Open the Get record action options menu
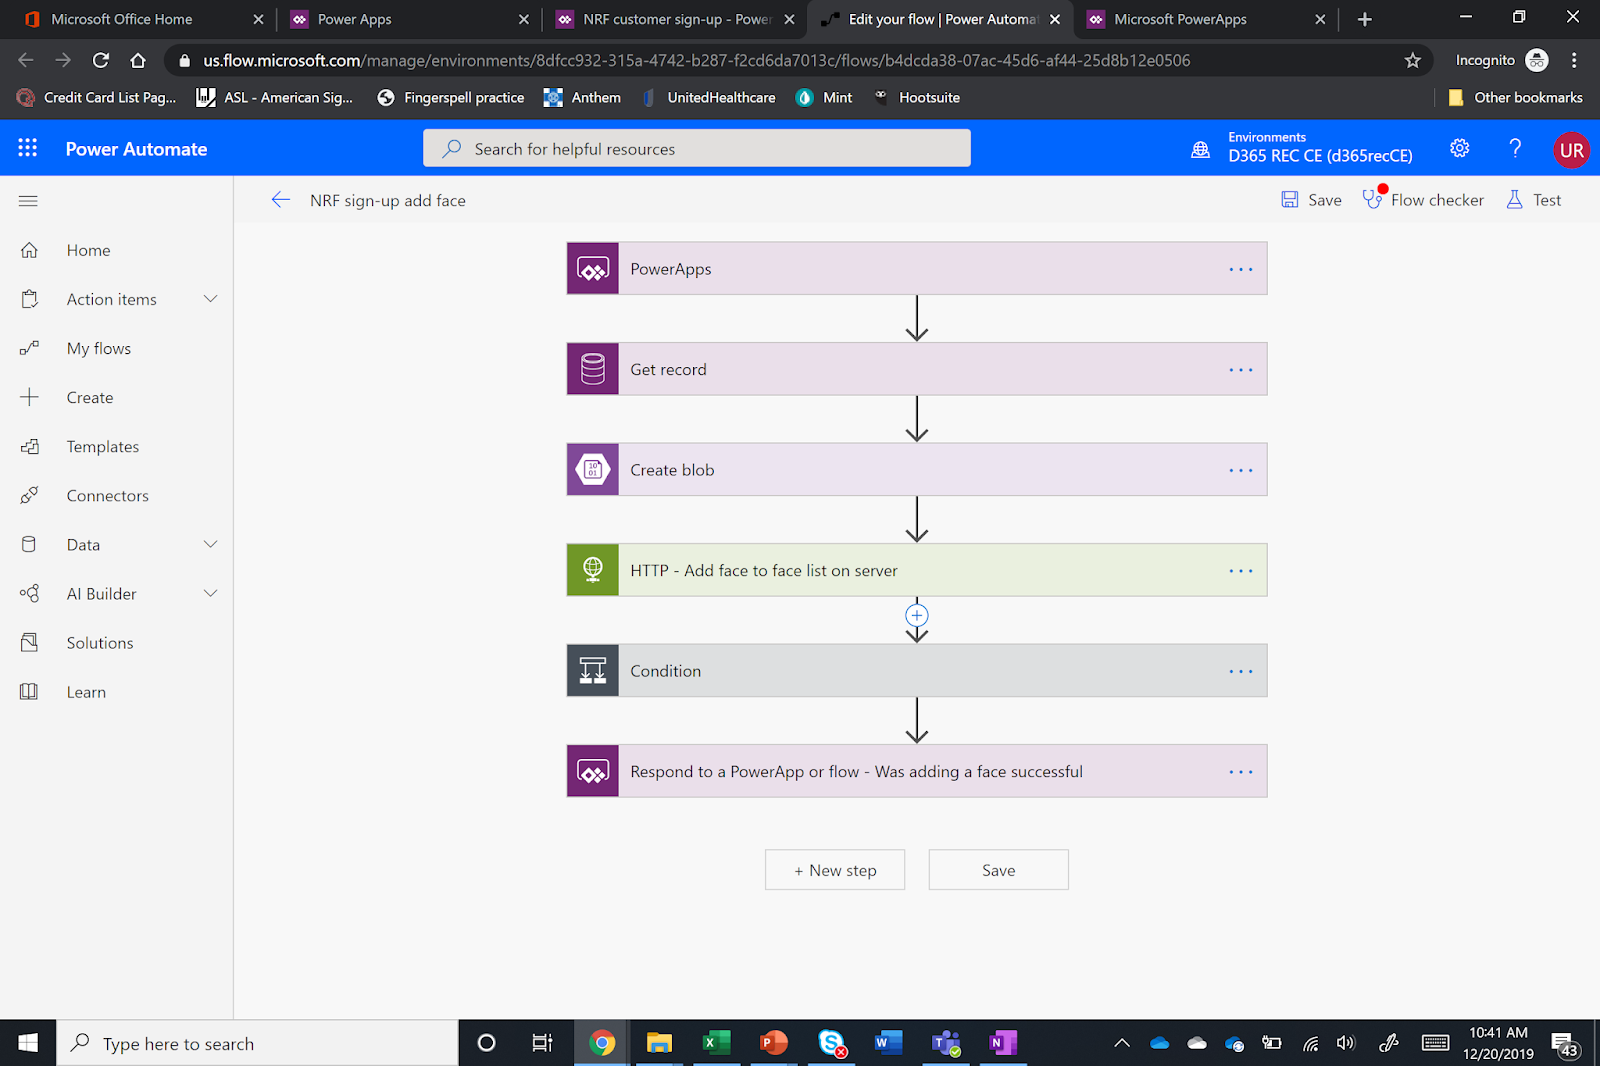Image resolution: width=1600 pixels, height=1066 pixels. click(x=1240, y=369)
